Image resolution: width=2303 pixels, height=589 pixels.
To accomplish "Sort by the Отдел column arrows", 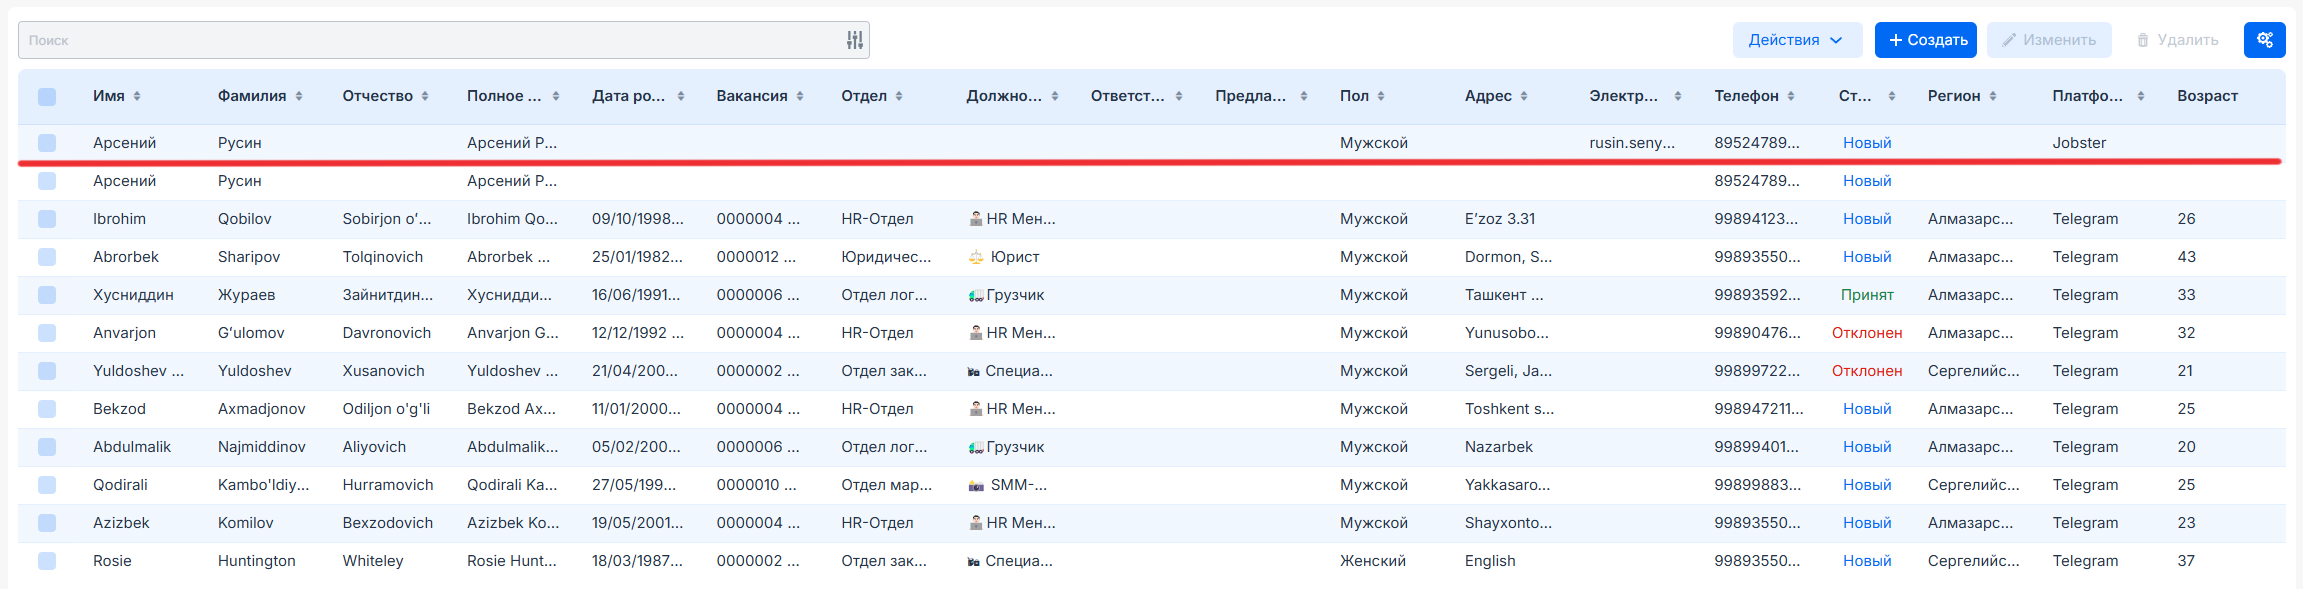I will tap(899, 96).
